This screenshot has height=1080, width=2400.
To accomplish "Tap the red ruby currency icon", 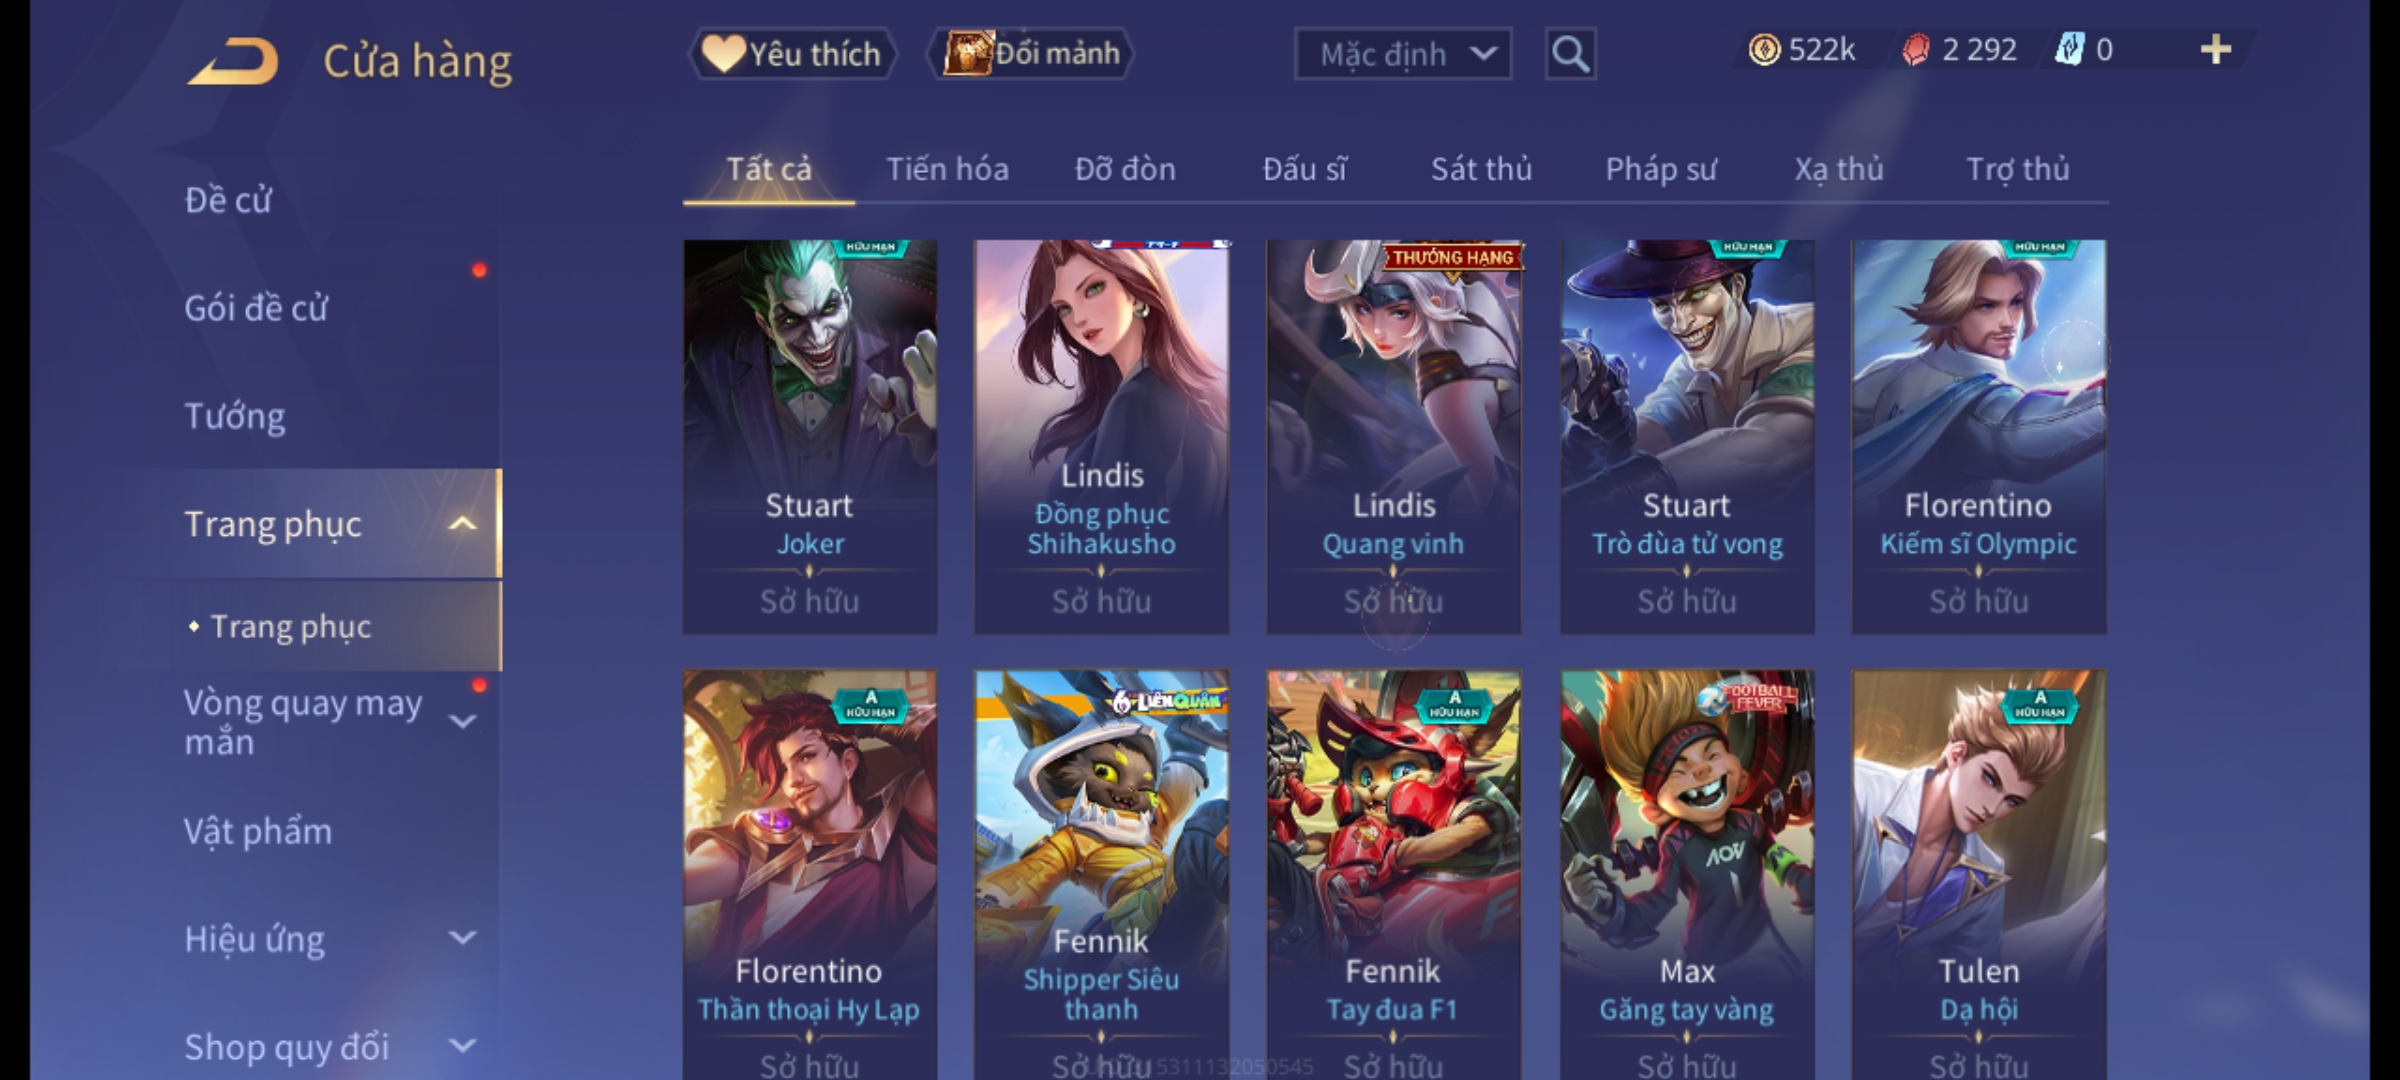I will [1915, 50].
